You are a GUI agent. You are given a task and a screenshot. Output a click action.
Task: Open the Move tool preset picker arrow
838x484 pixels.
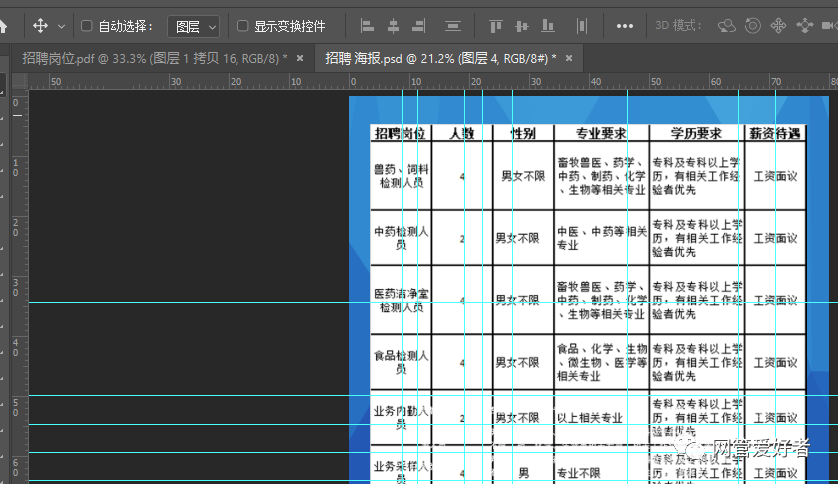(x=61, y=26)
